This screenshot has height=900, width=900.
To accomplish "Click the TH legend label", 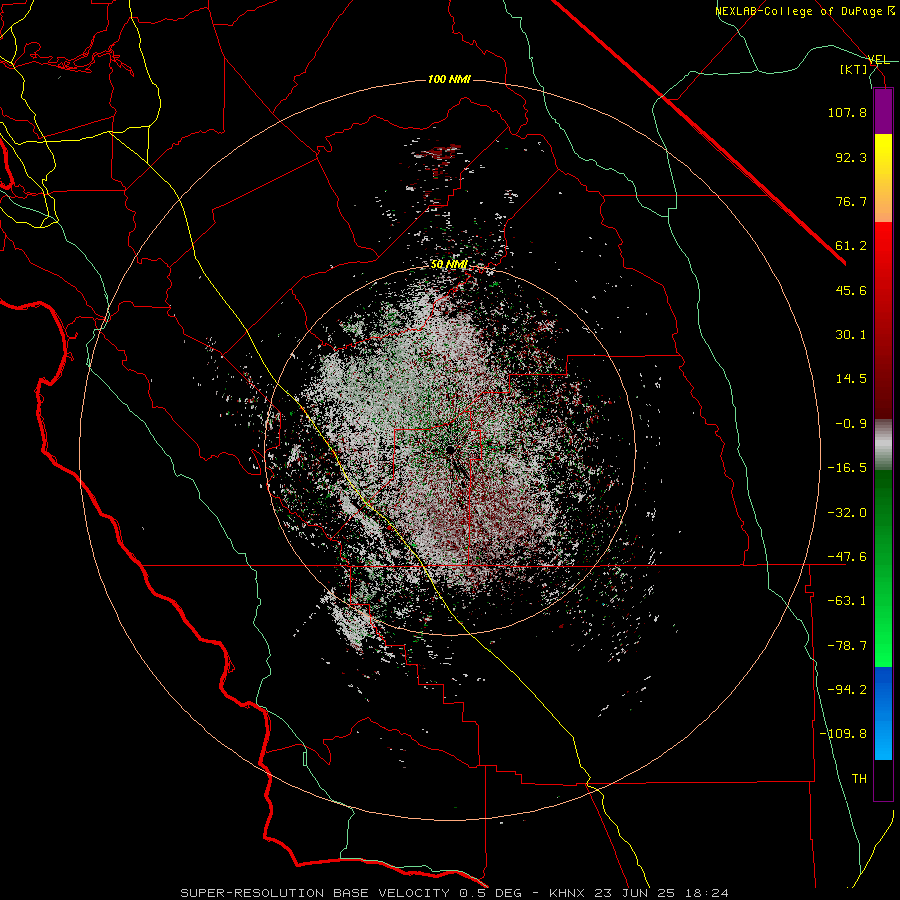I will pos(859,779).
